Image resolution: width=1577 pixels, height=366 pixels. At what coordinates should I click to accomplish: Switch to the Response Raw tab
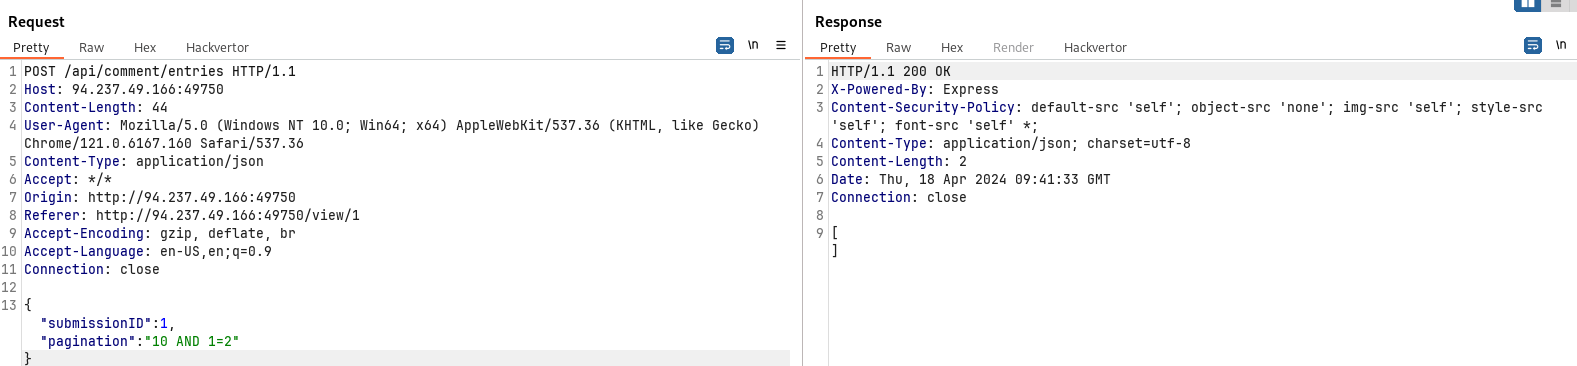click(x=898, y=47)
